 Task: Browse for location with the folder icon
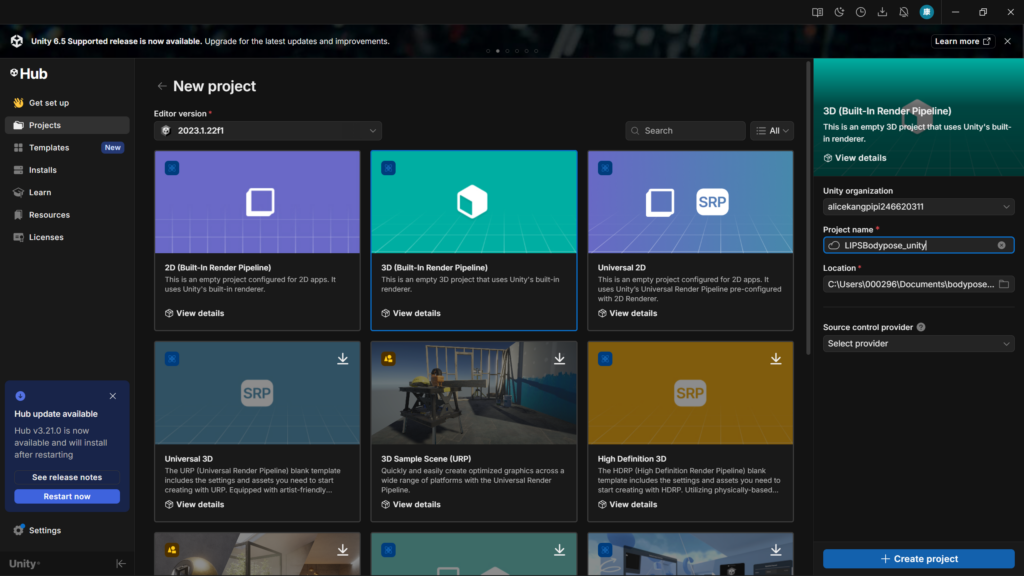(x=1004, y=284)
